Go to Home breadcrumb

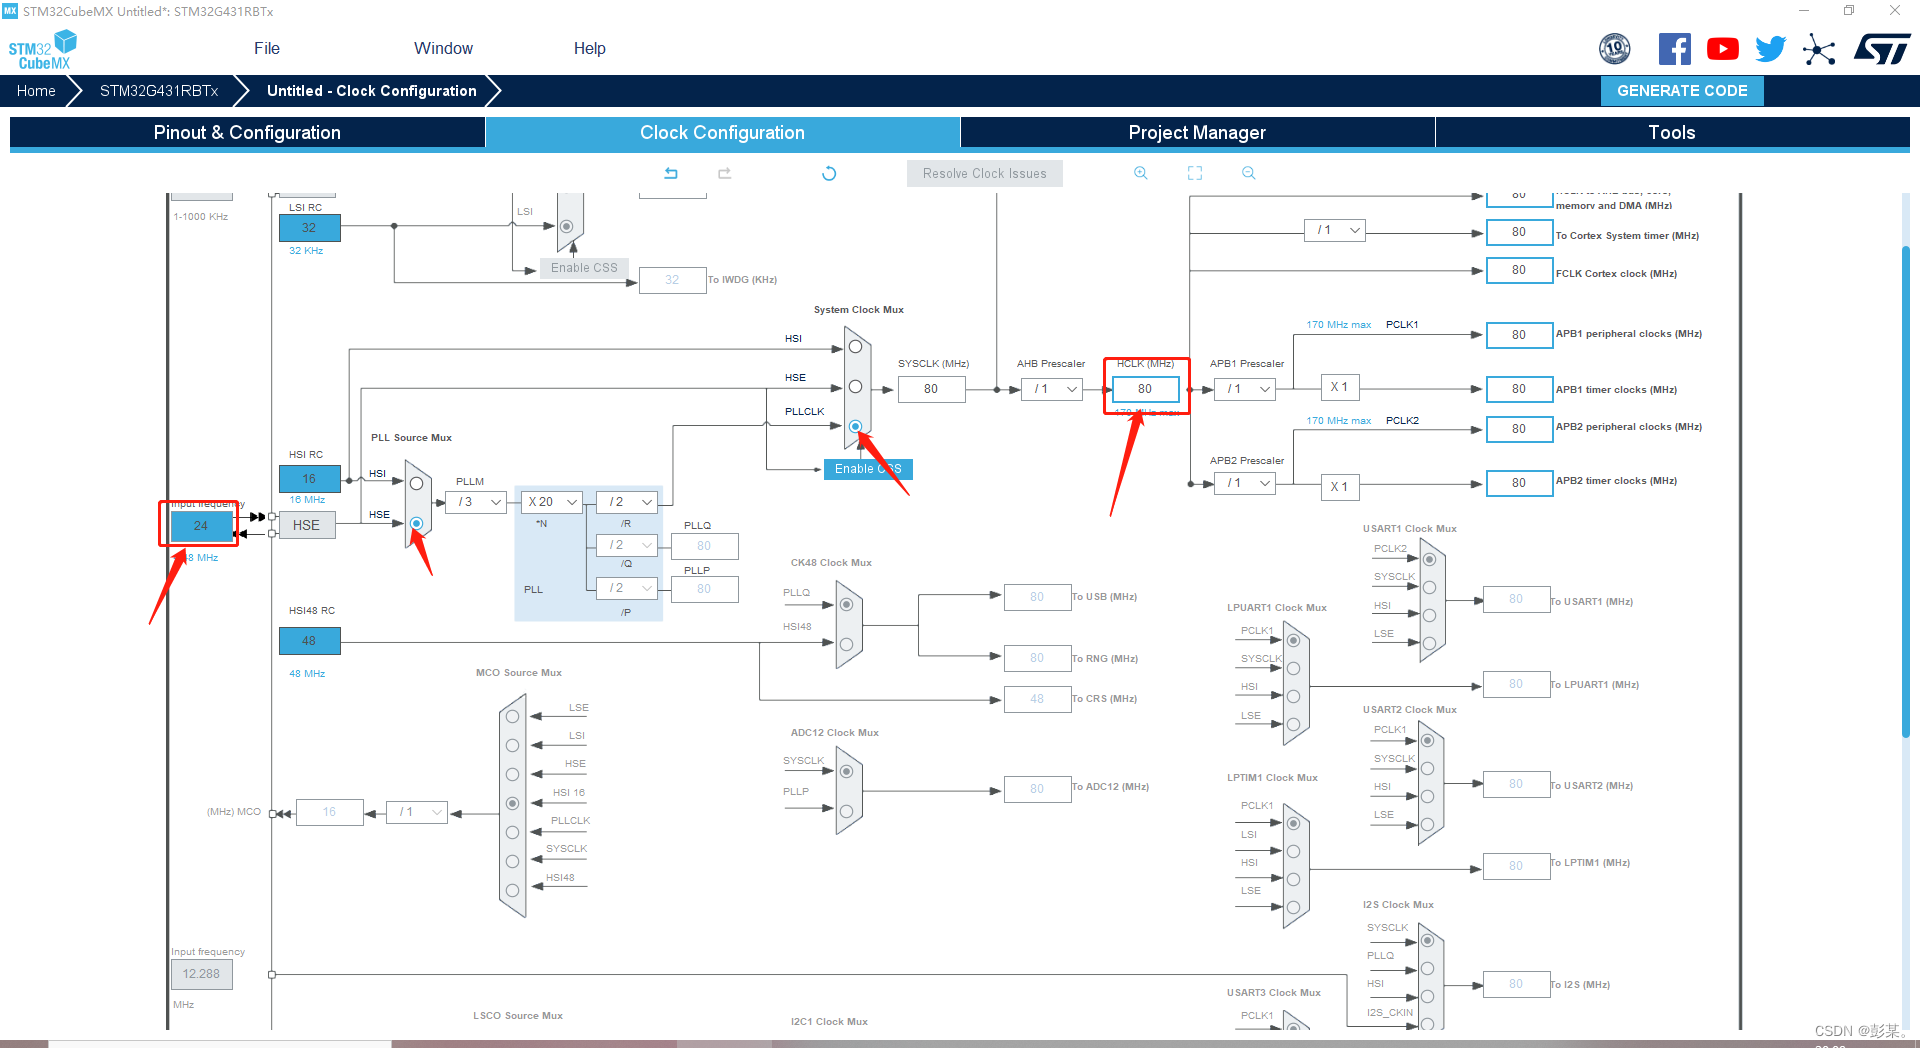click(x=36, y=91)
